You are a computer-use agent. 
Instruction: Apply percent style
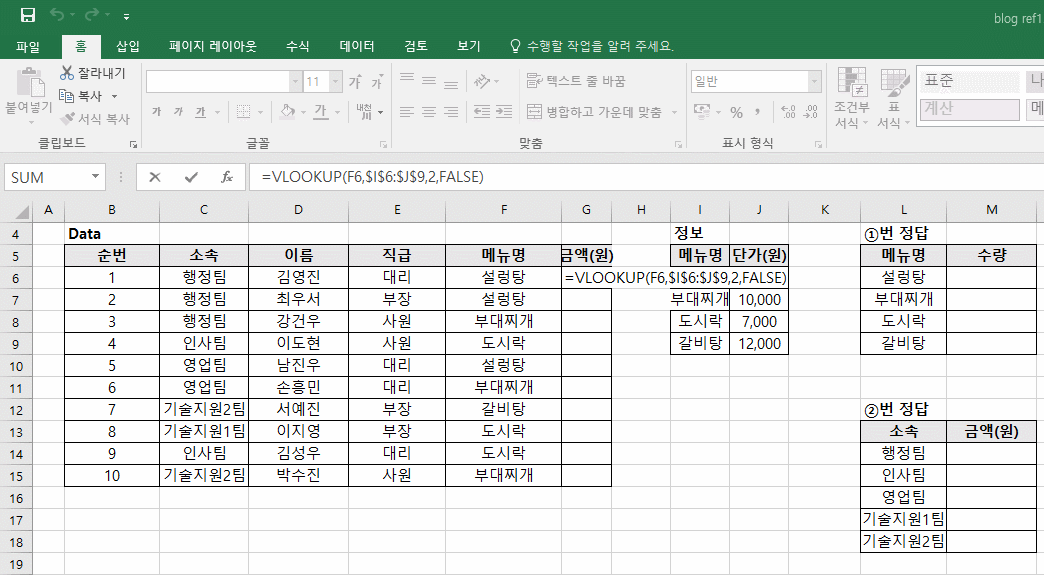coord(736,112)
